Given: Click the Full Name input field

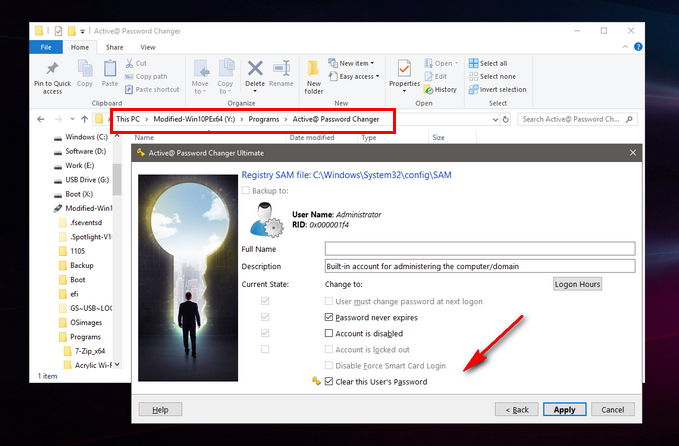Looking at the screenshot, I should [x=480, y=249].
